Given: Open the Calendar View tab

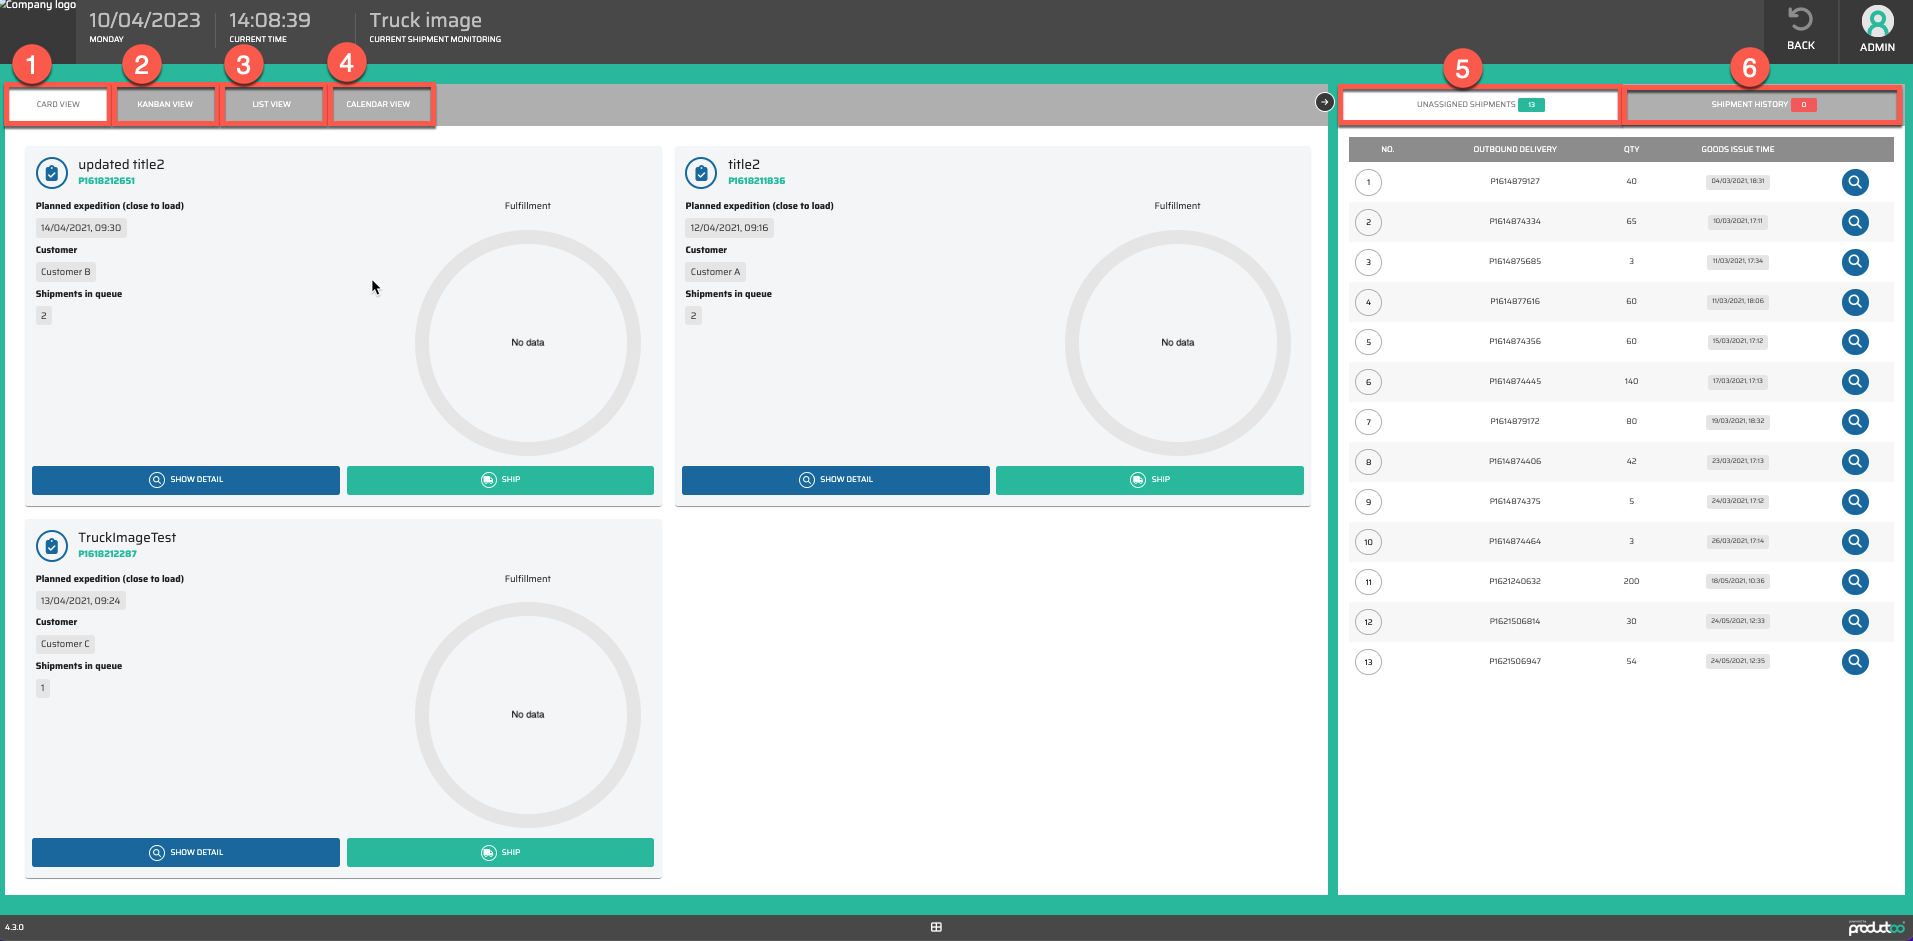Looking at the screenshot, I should (x=379, y=104).
